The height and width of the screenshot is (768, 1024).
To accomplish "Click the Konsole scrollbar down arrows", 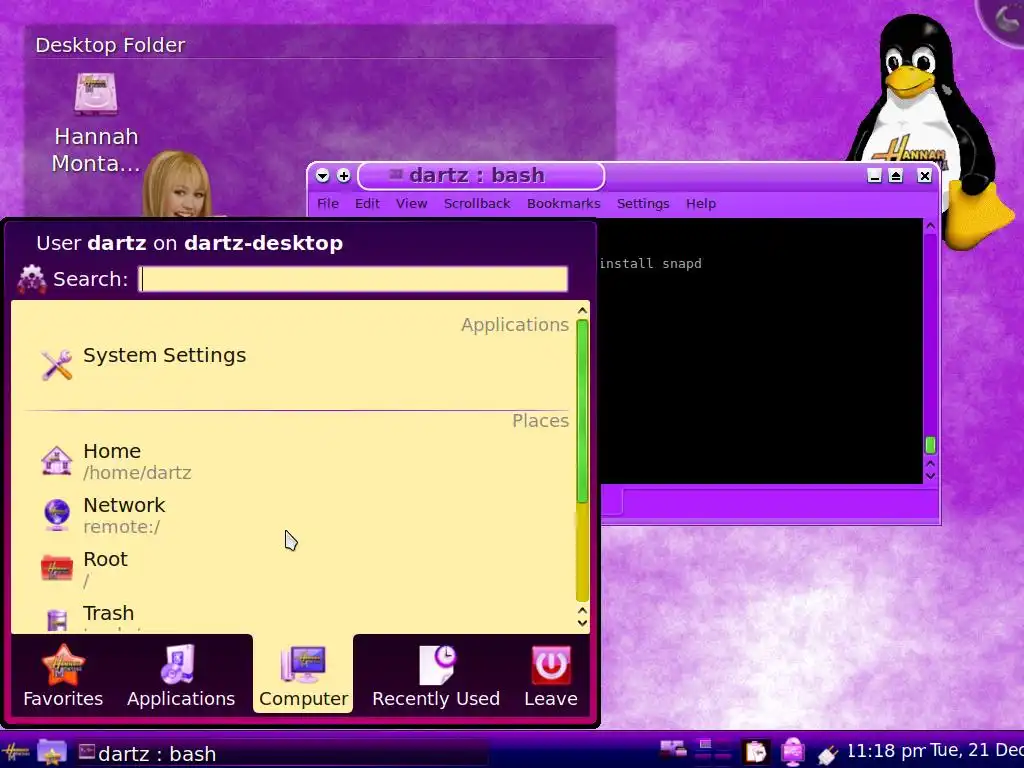I will tap(931, 470).
